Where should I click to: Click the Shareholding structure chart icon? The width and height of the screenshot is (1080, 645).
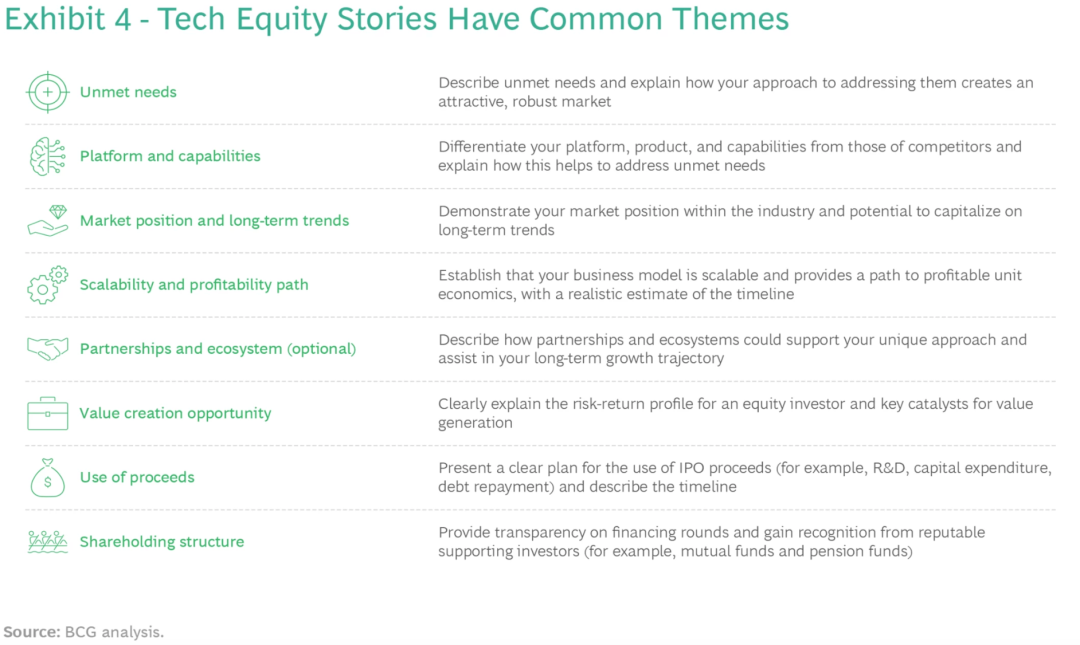(48, 542)
